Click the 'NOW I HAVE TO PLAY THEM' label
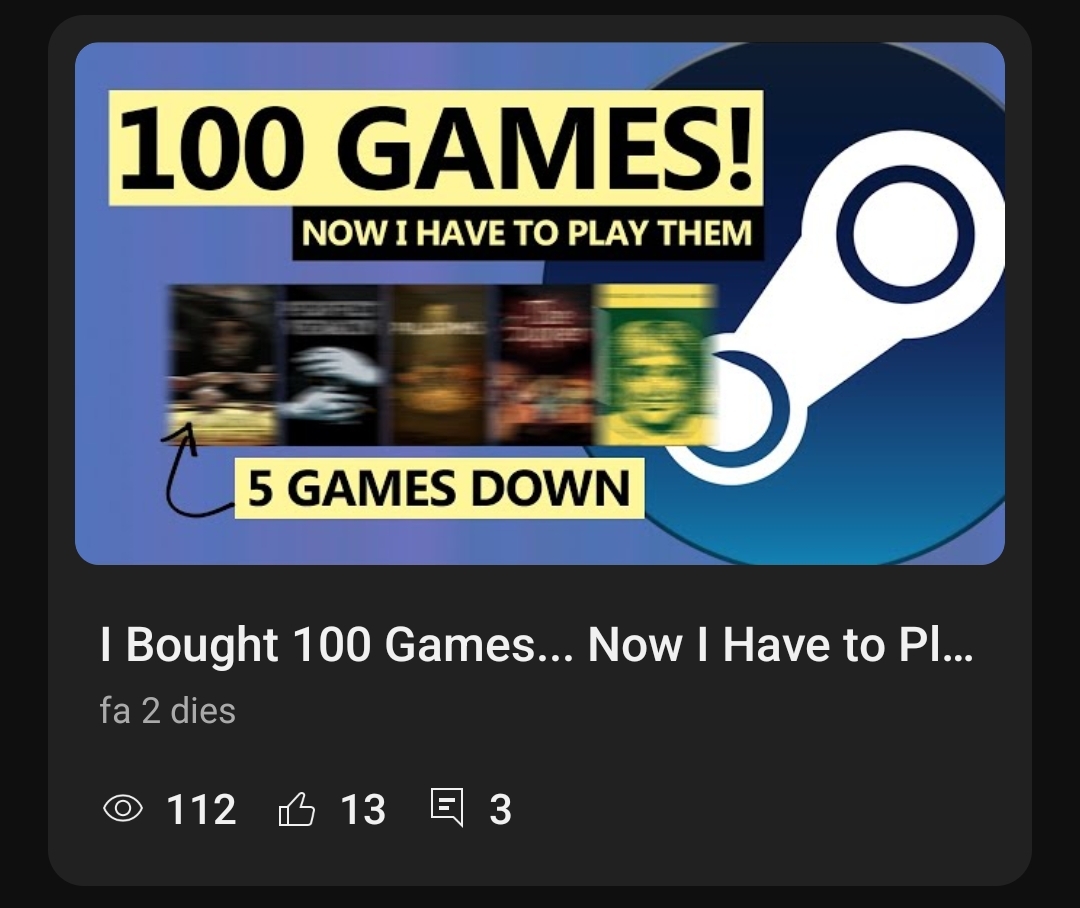 [x=528, y=233]
